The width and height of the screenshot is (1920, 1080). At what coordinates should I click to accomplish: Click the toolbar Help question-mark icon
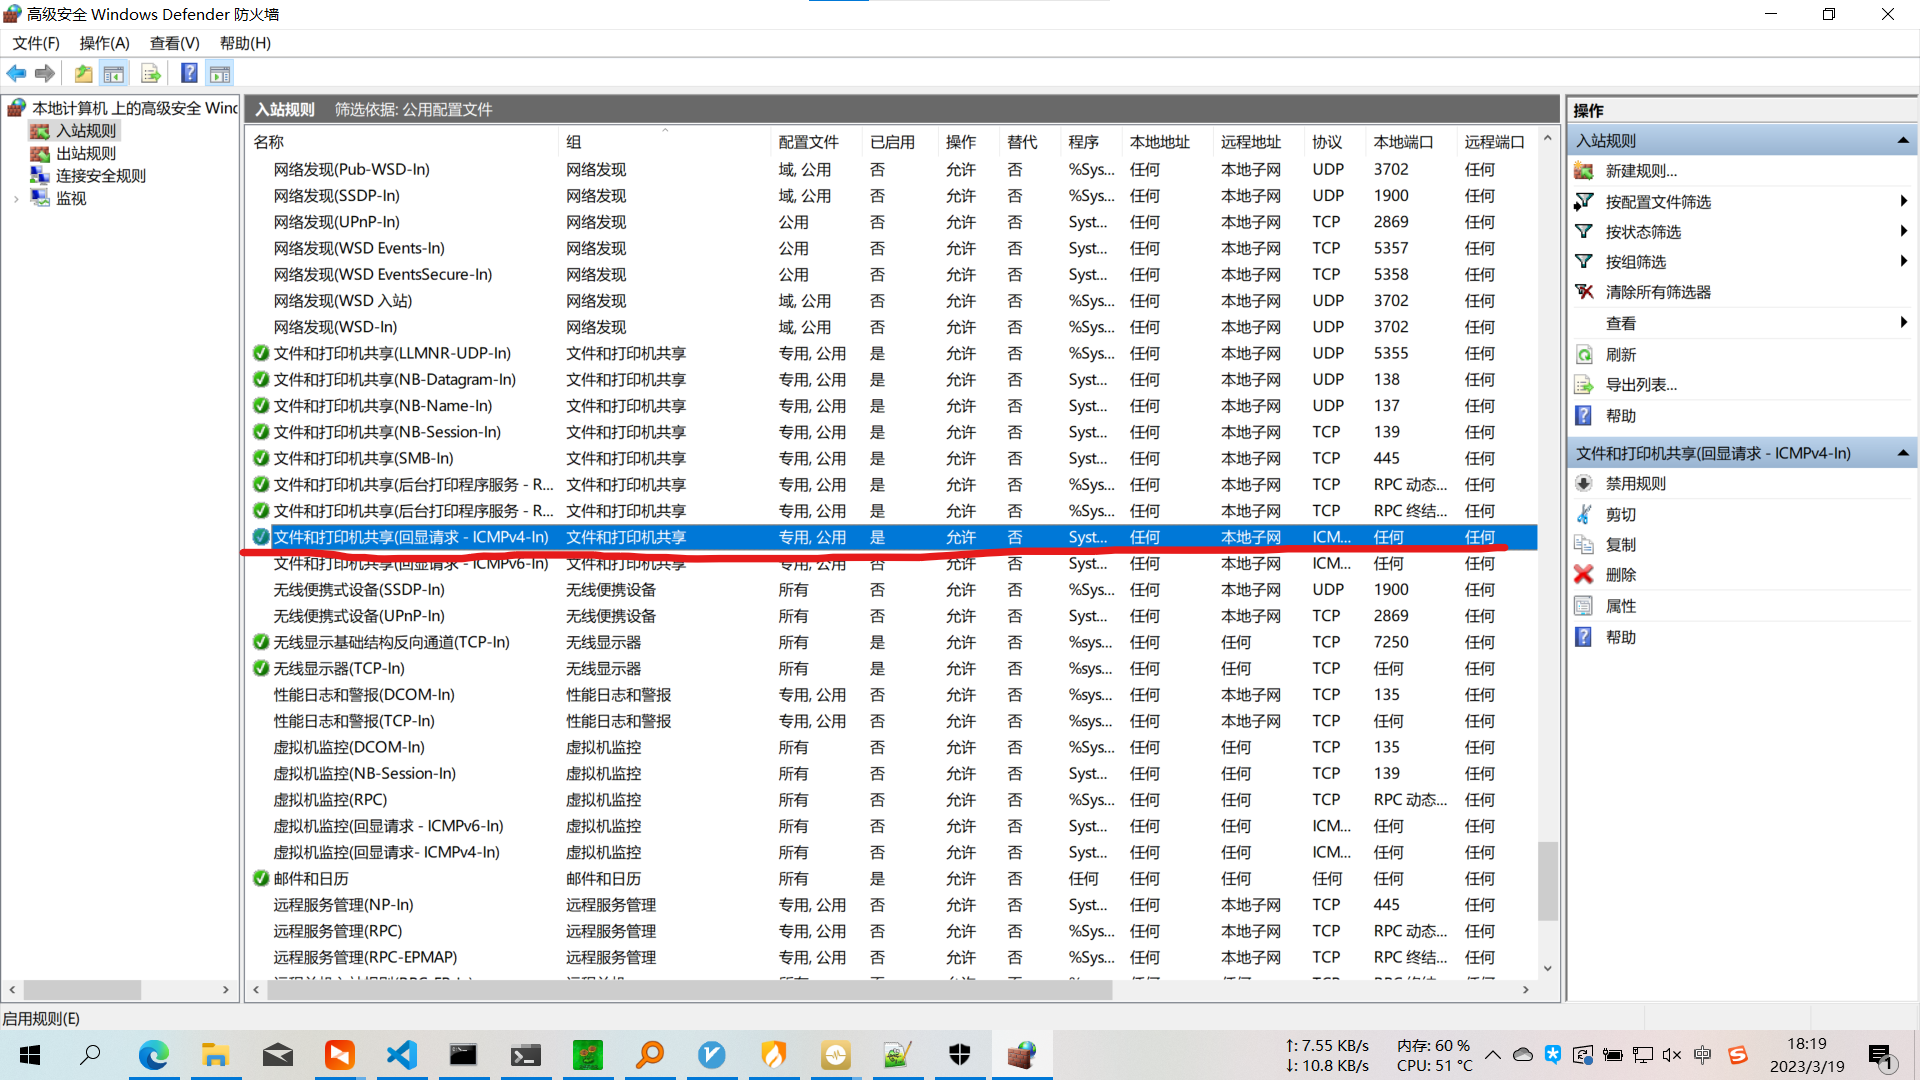pyautogui.click(x=188, y=73)
